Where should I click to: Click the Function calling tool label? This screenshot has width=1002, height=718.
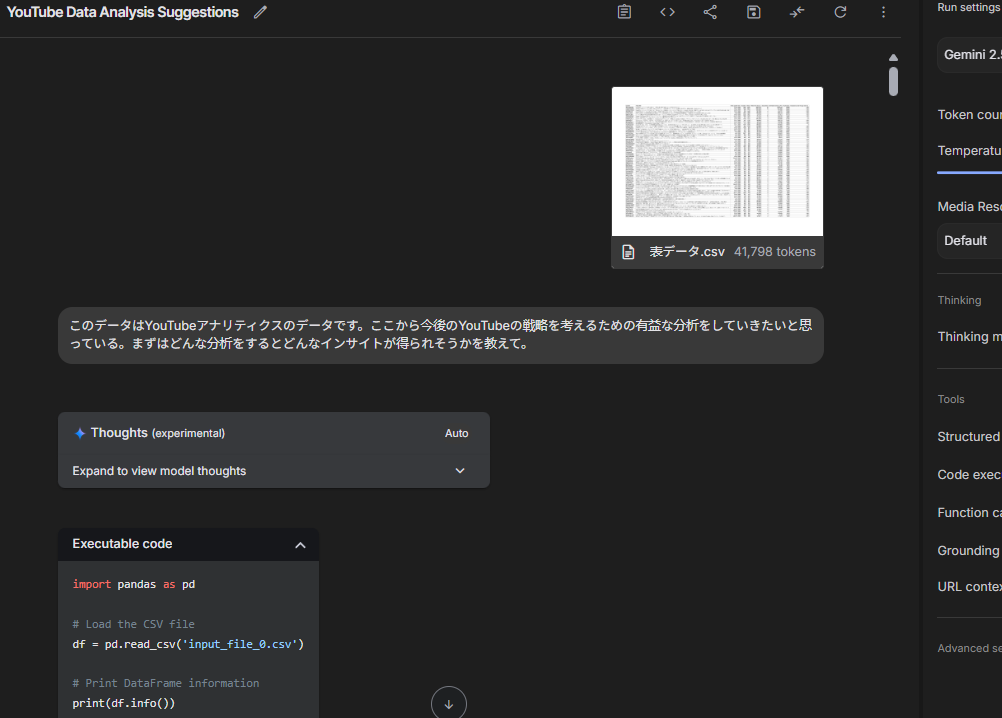969,512
